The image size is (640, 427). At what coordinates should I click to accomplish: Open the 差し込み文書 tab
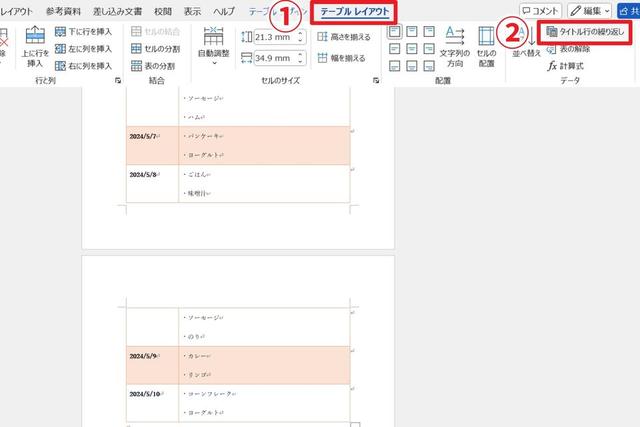[x=118, y=11]
